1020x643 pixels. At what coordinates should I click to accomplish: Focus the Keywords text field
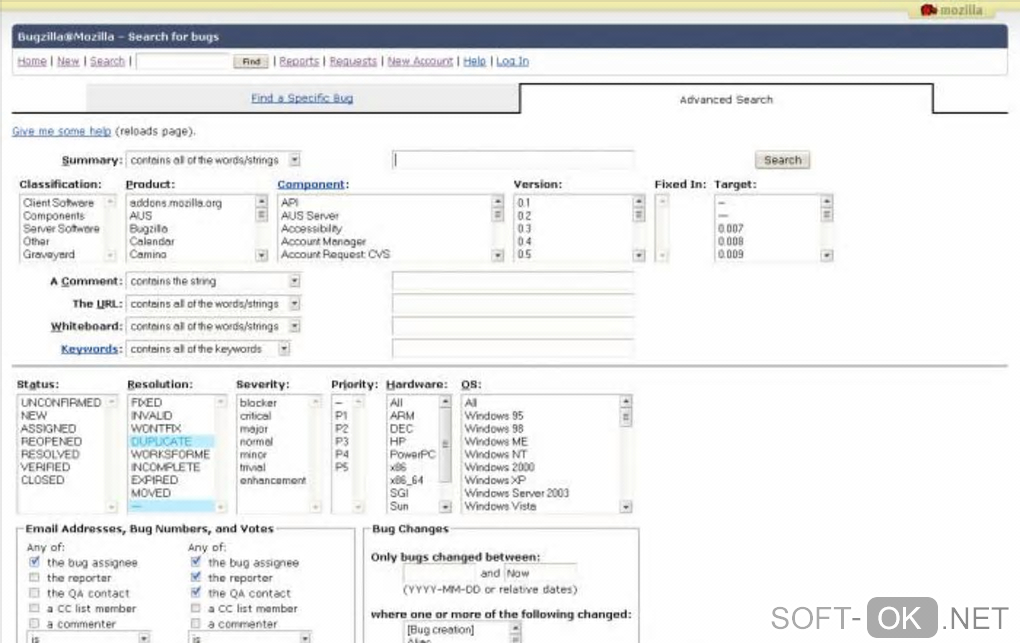(513, 349)
